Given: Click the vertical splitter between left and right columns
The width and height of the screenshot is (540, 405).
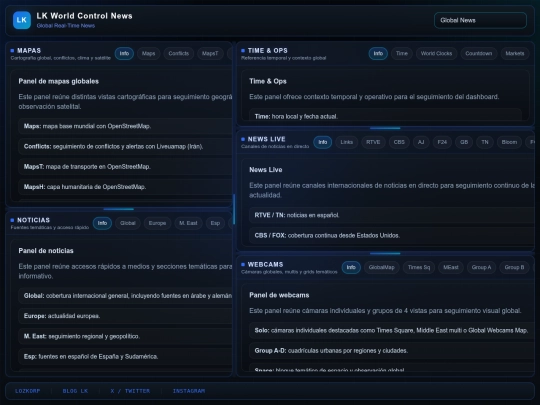Looking at the screenshot, I should coord(234,209).
